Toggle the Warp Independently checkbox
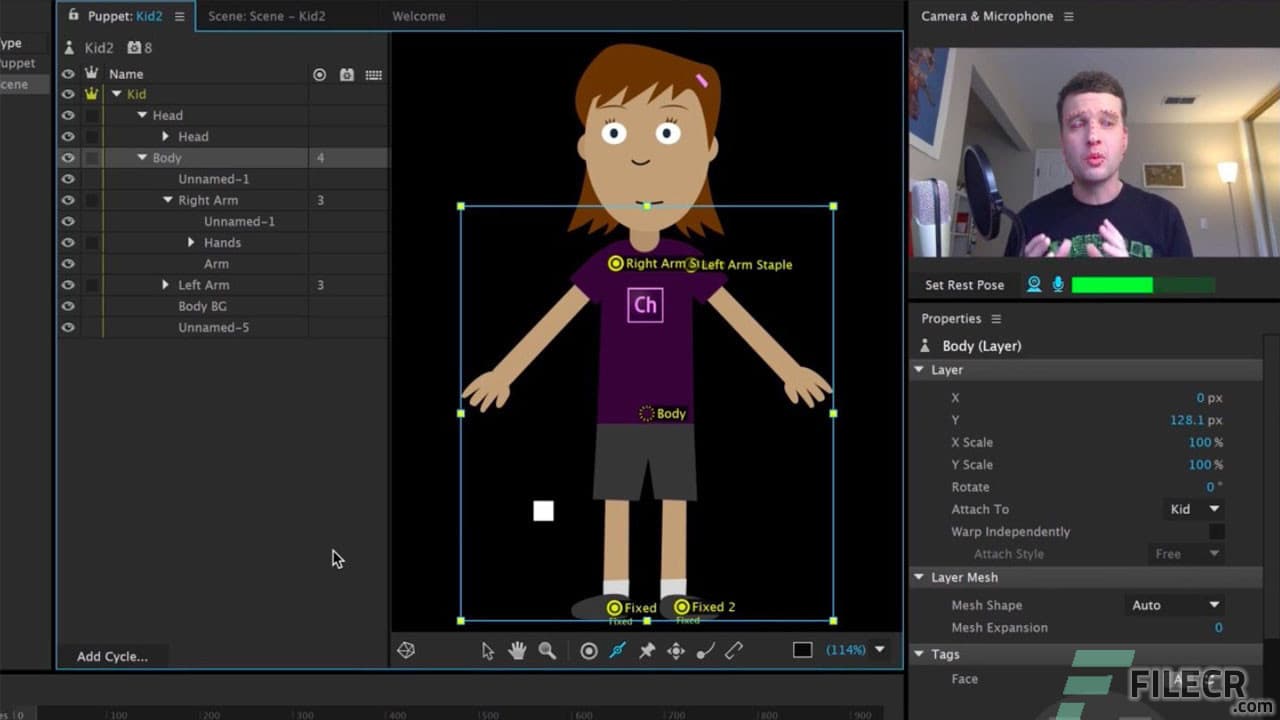Screen dimensions: 1280x720 [x=1218, y=531]
